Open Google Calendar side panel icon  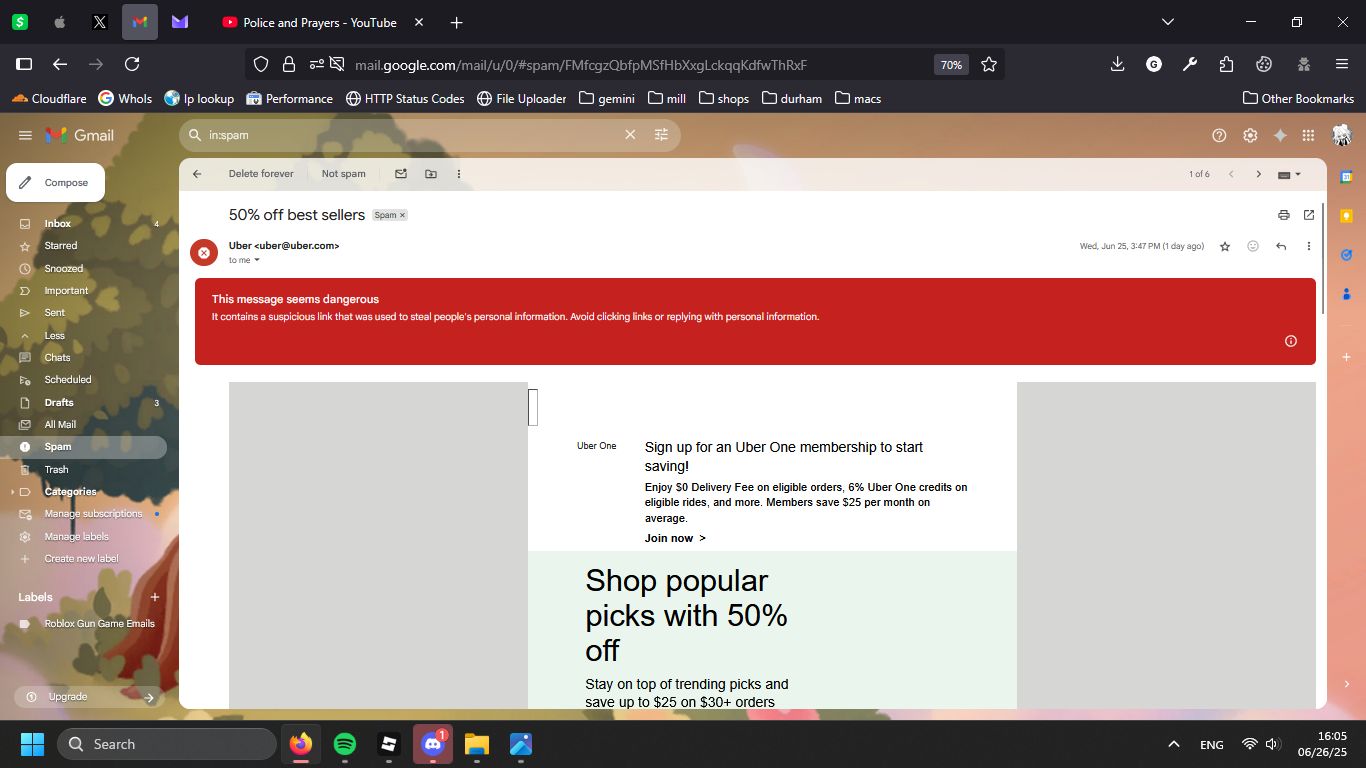1347,177
